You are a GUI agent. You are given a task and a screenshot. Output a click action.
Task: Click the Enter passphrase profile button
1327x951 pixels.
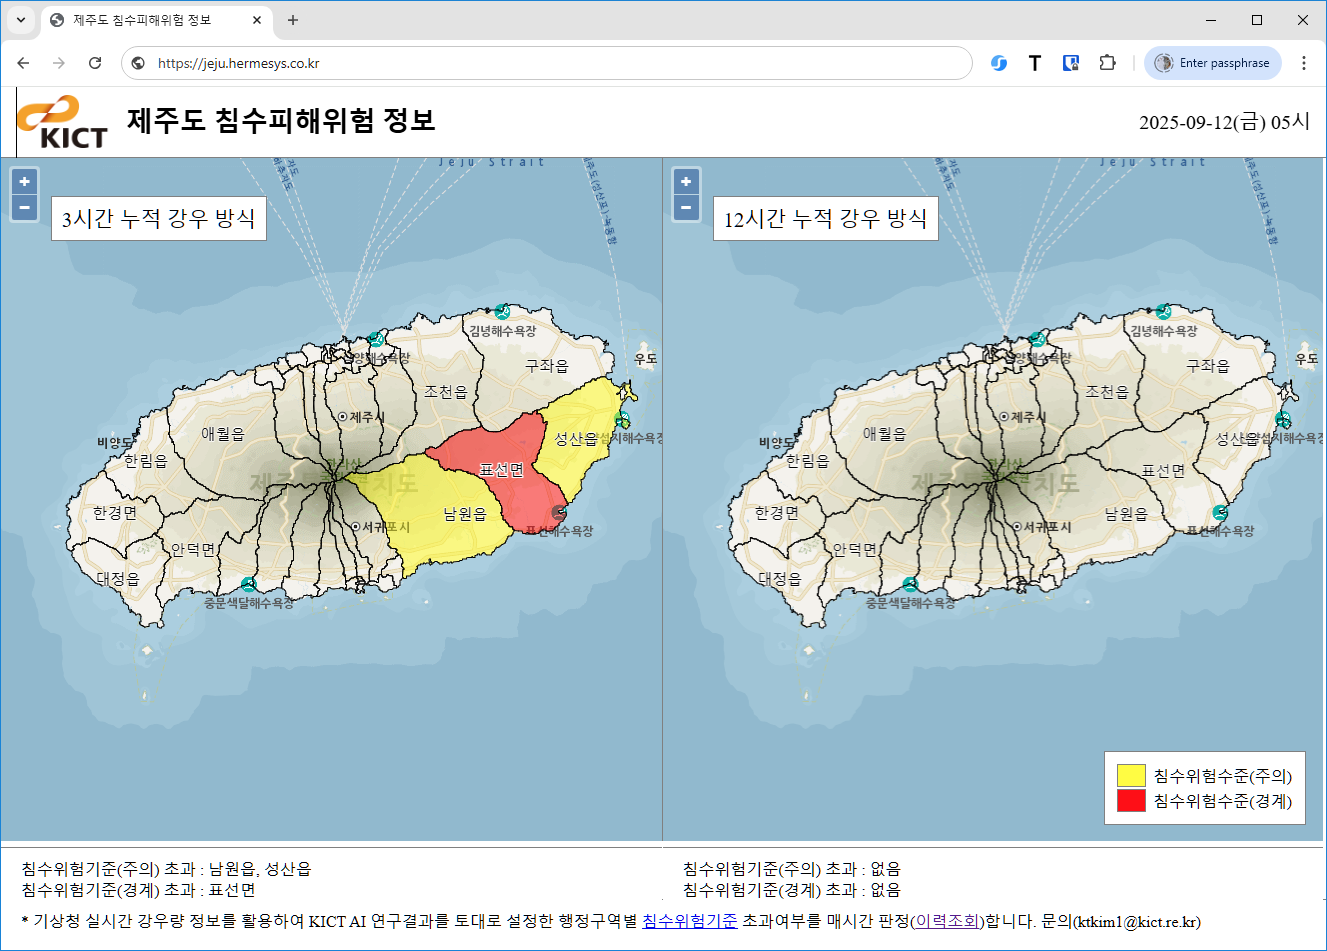click(x=1213, y=63)
